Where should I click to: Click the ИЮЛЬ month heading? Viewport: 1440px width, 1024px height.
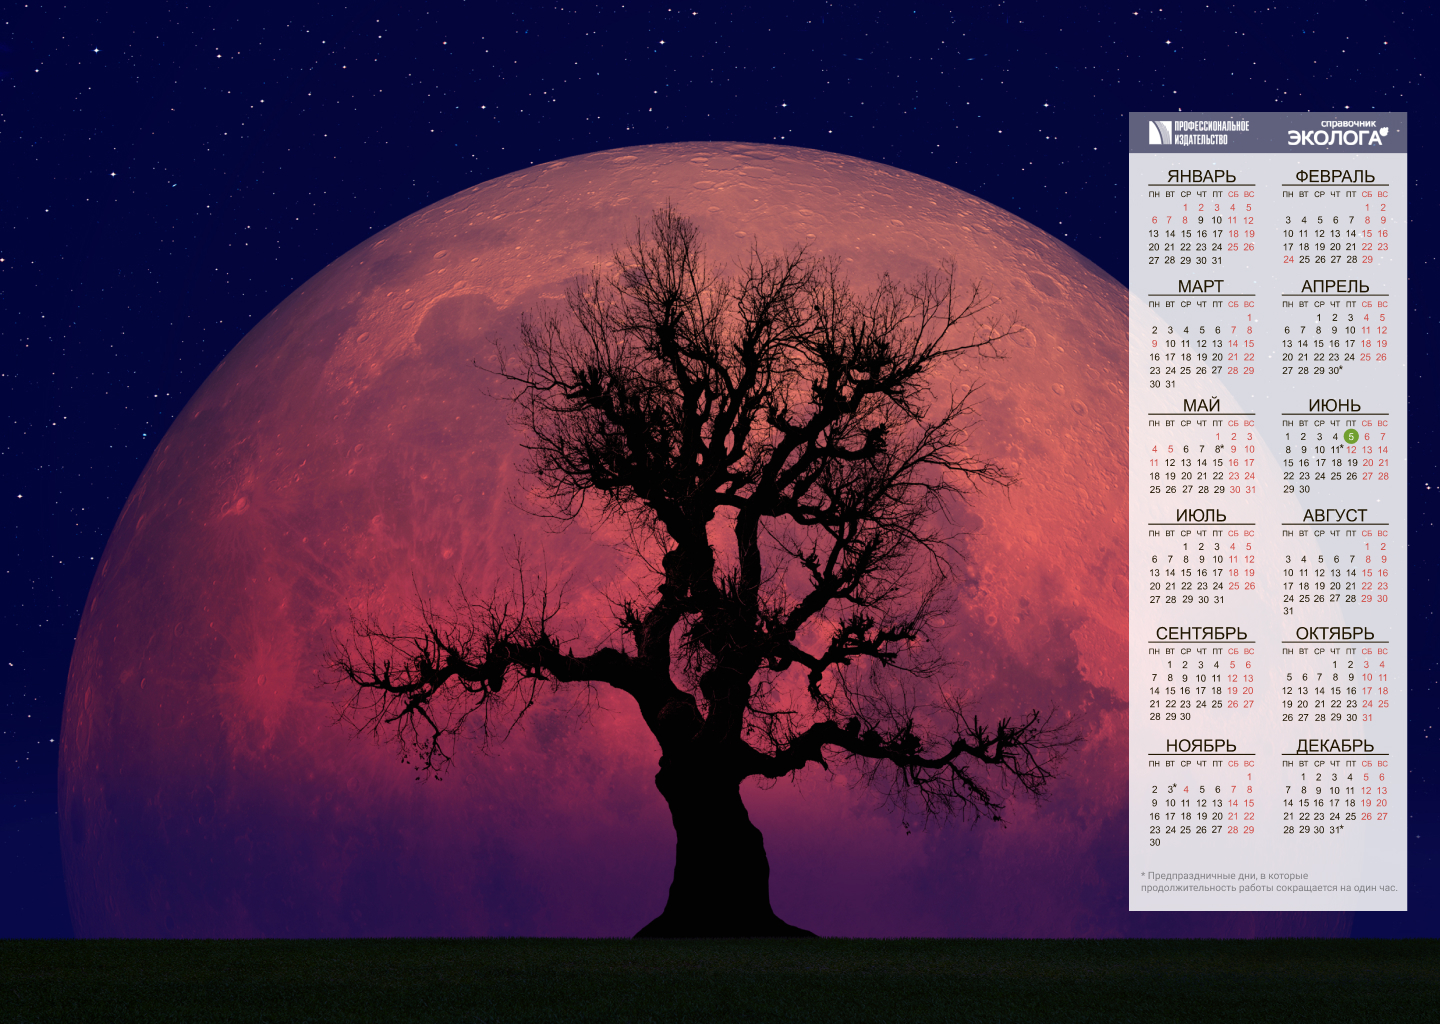1201,515
